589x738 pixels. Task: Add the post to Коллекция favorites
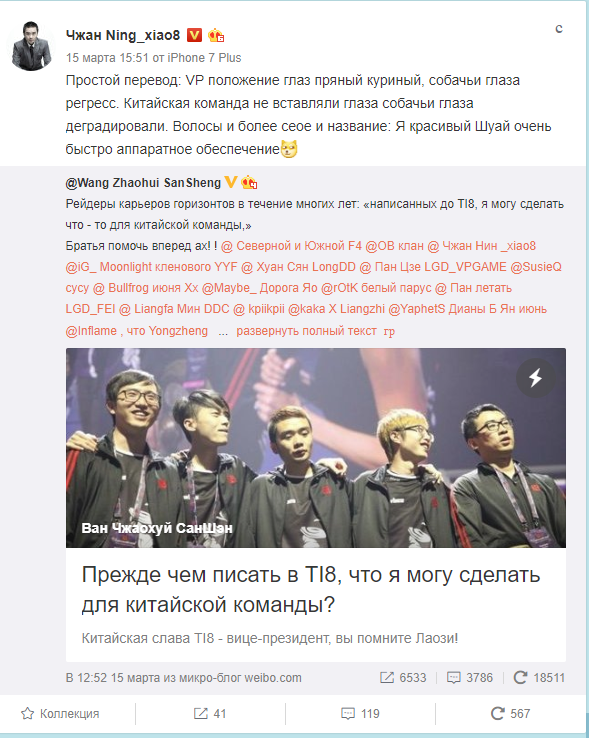coord(60,714)
